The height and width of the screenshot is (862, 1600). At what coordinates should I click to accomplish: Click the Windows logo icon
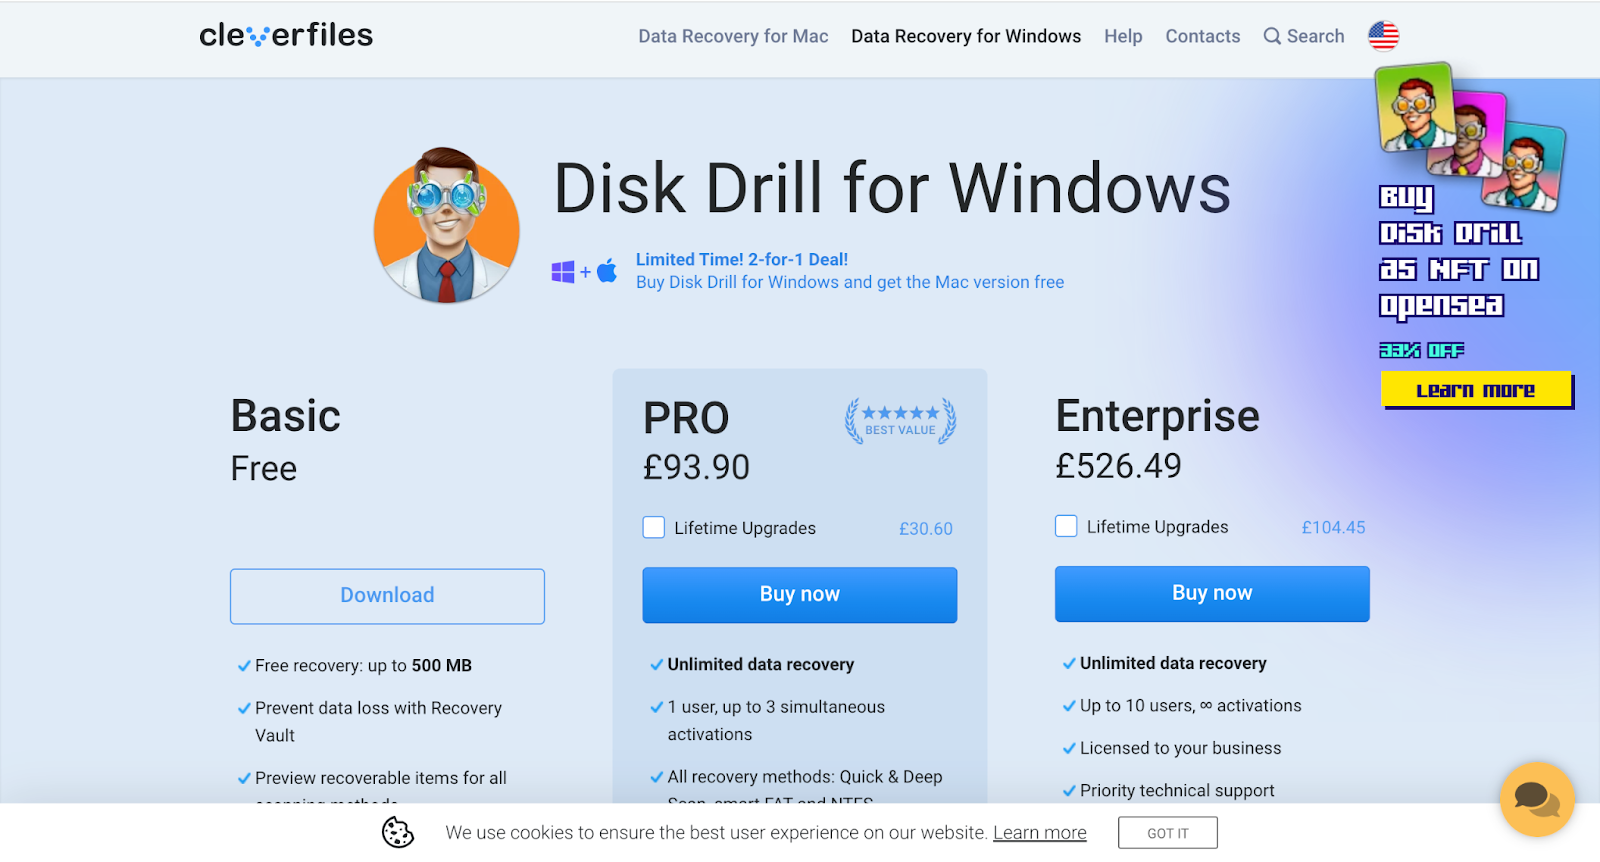pyautogui.click(x=563, y=271)
